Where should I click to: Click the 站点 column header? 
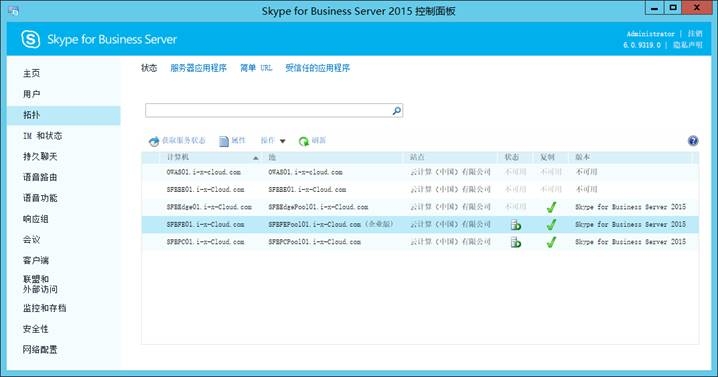(417, 157)
